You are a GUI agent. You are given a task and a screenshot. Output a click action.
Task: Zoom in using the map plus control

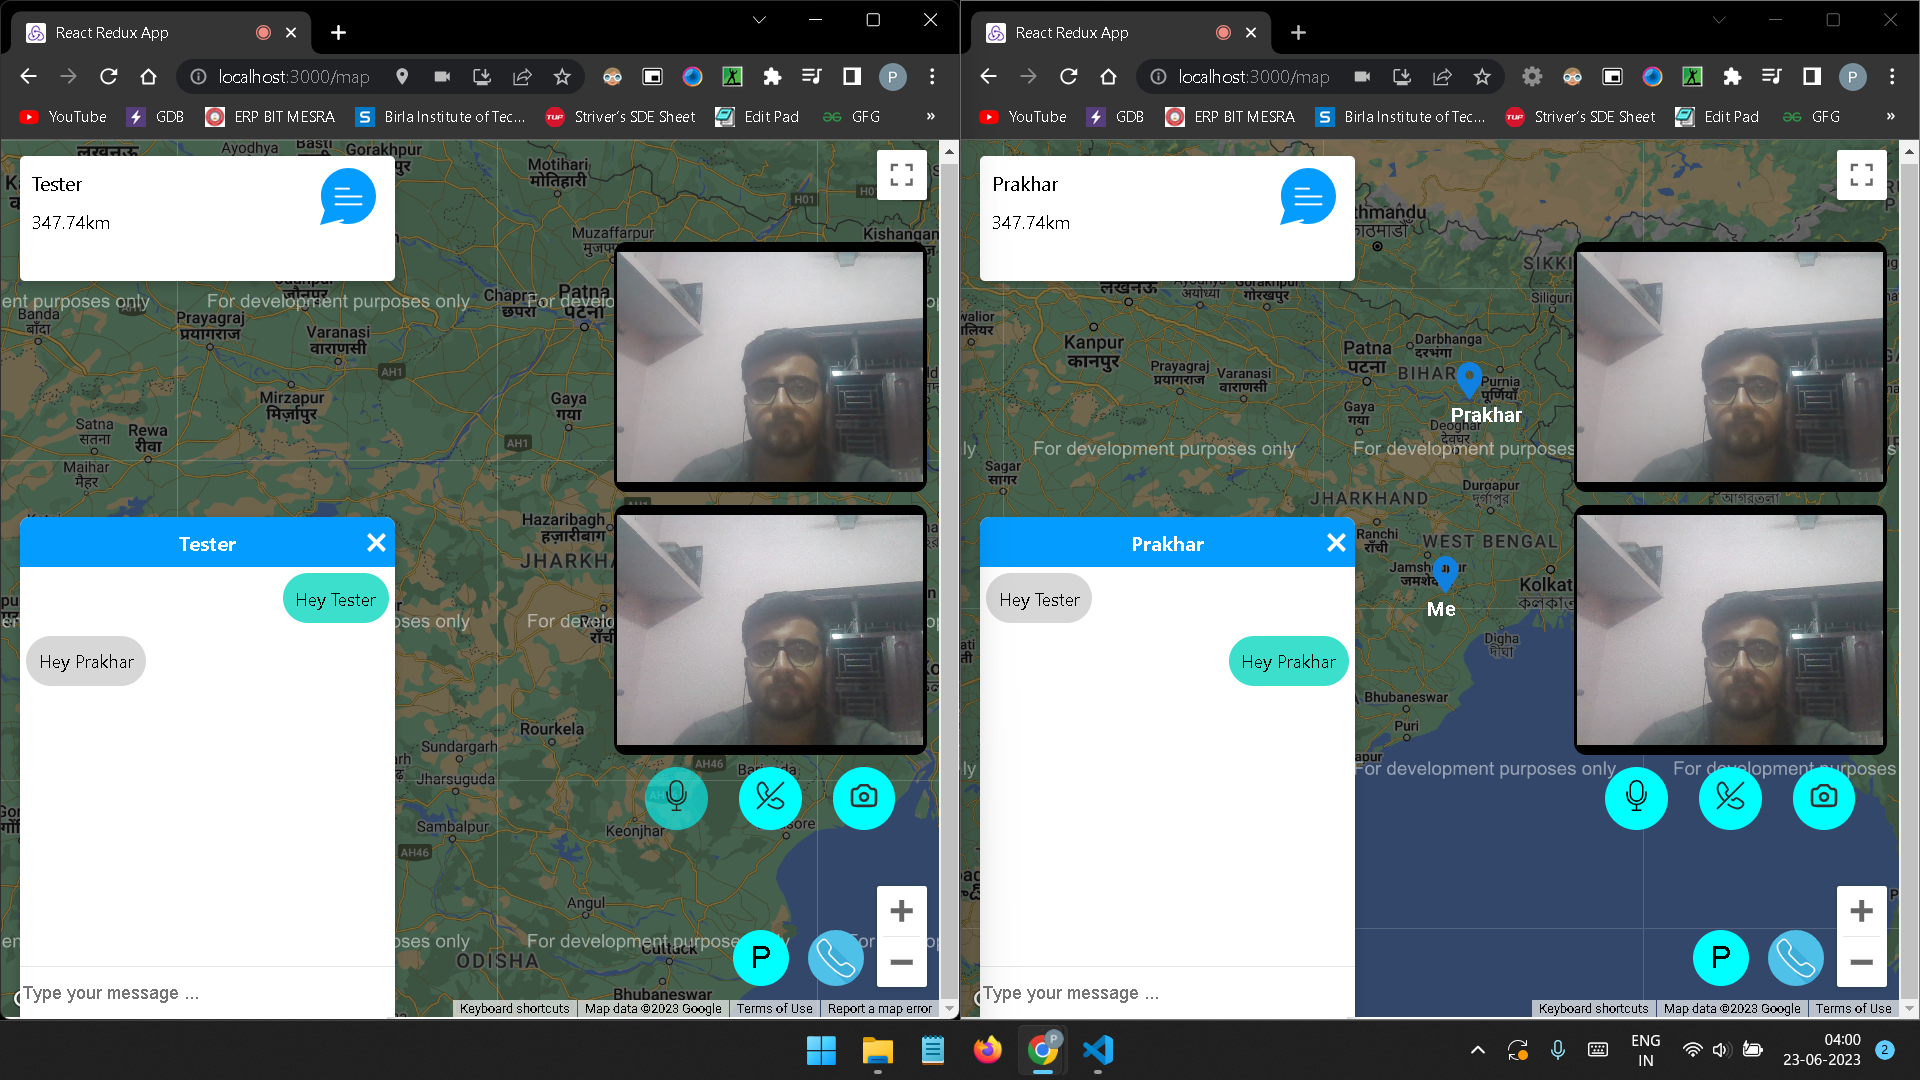pyautogui.click(x=901, y=910)
